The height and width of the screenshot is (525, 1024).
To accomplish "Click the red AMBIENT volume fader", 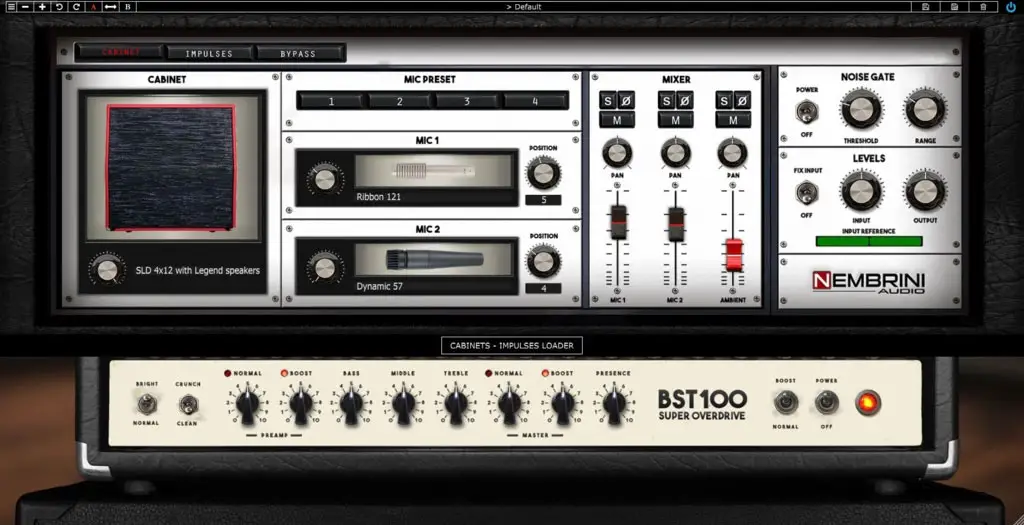I will (x=733, y=255).
